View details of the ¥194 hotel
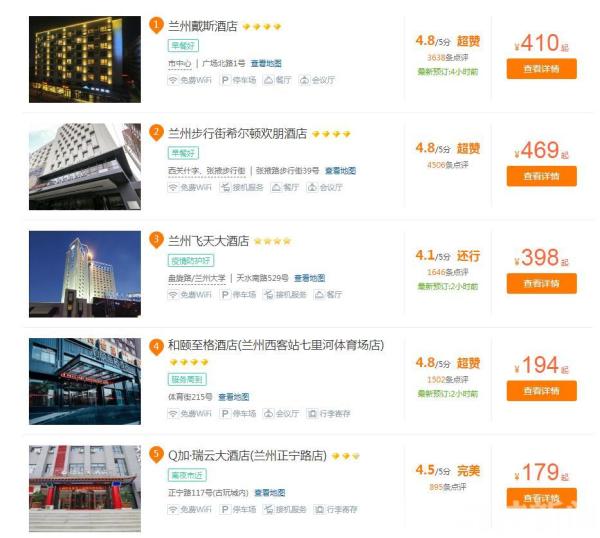600x538 pixels. point(541,390)
